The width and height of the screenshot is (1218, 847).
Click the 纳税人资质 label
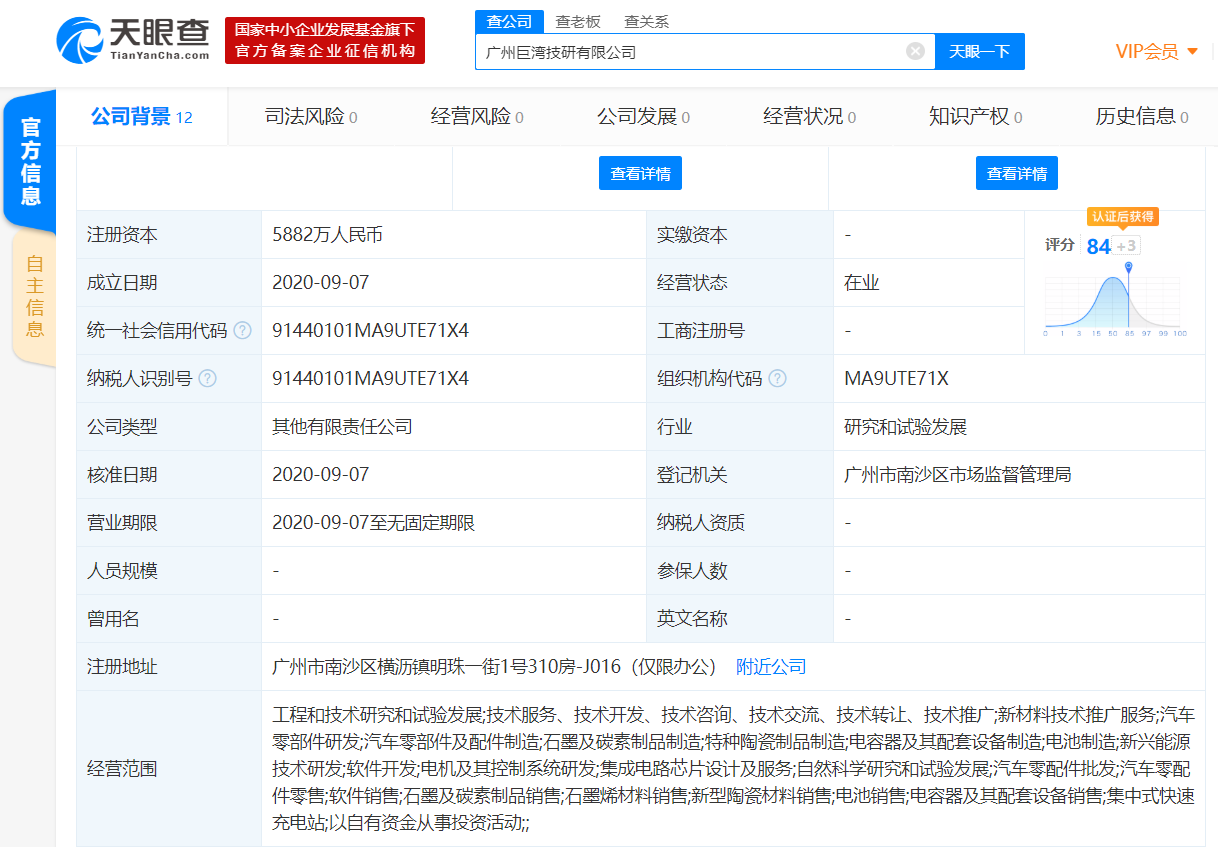(x=701, y=523)
